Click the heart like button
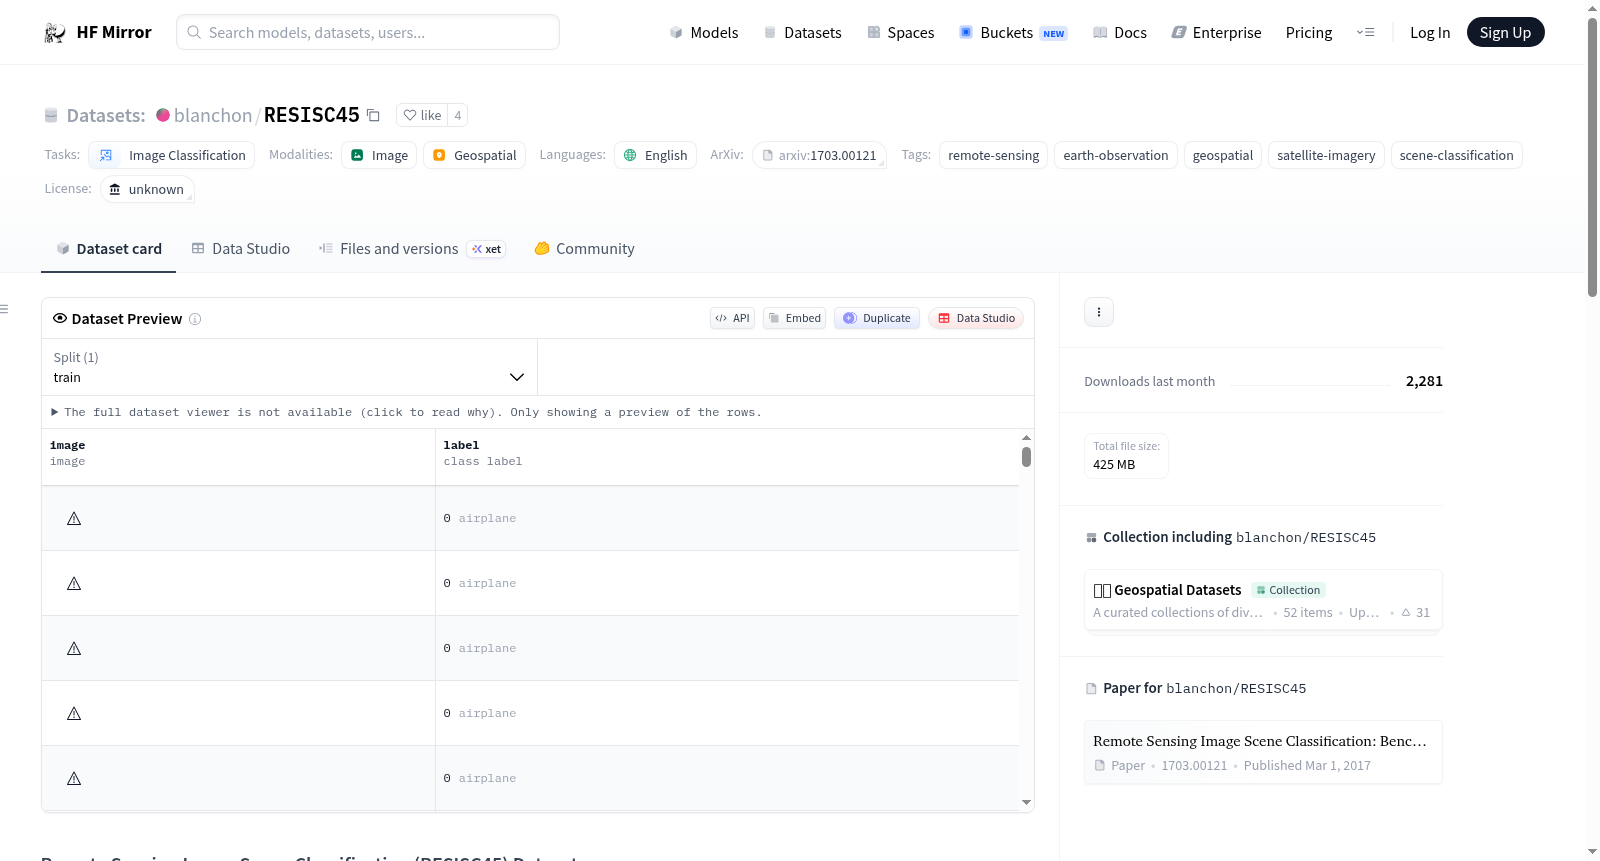 click(422, 115)
